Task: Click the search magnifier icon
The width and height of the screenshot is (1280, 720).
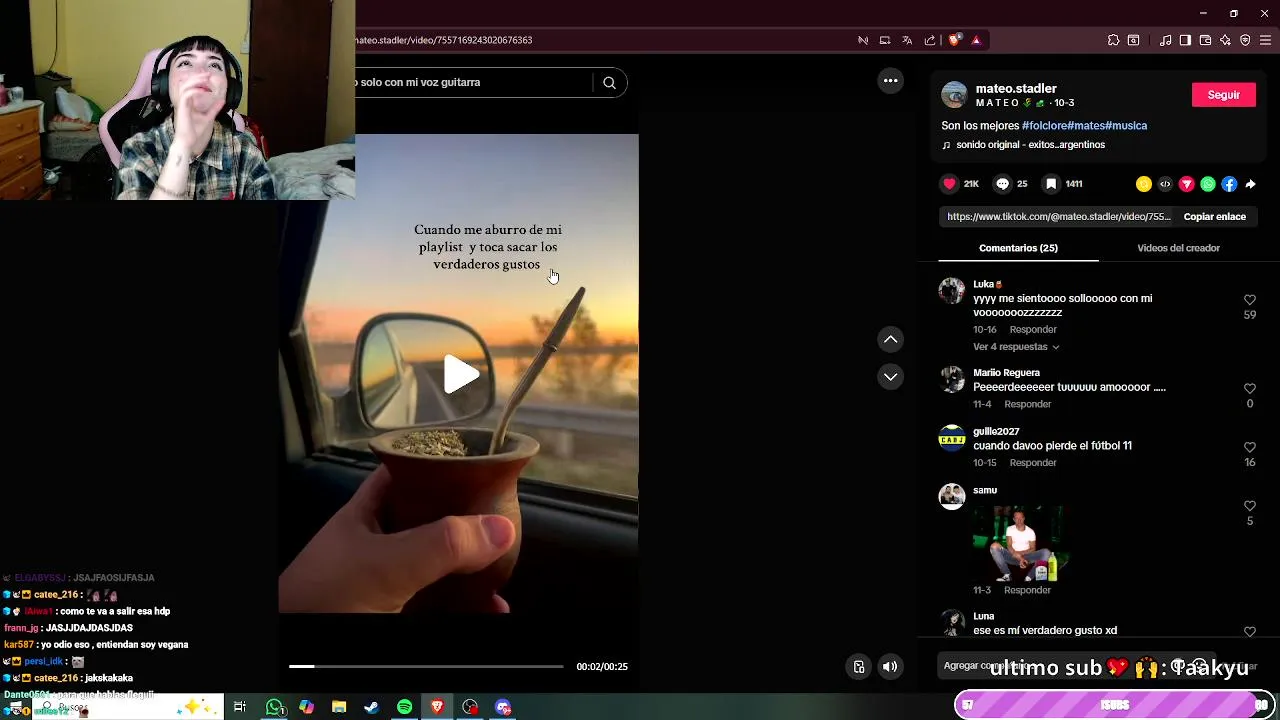Action: pyautogui.click(x=609, y=83)
